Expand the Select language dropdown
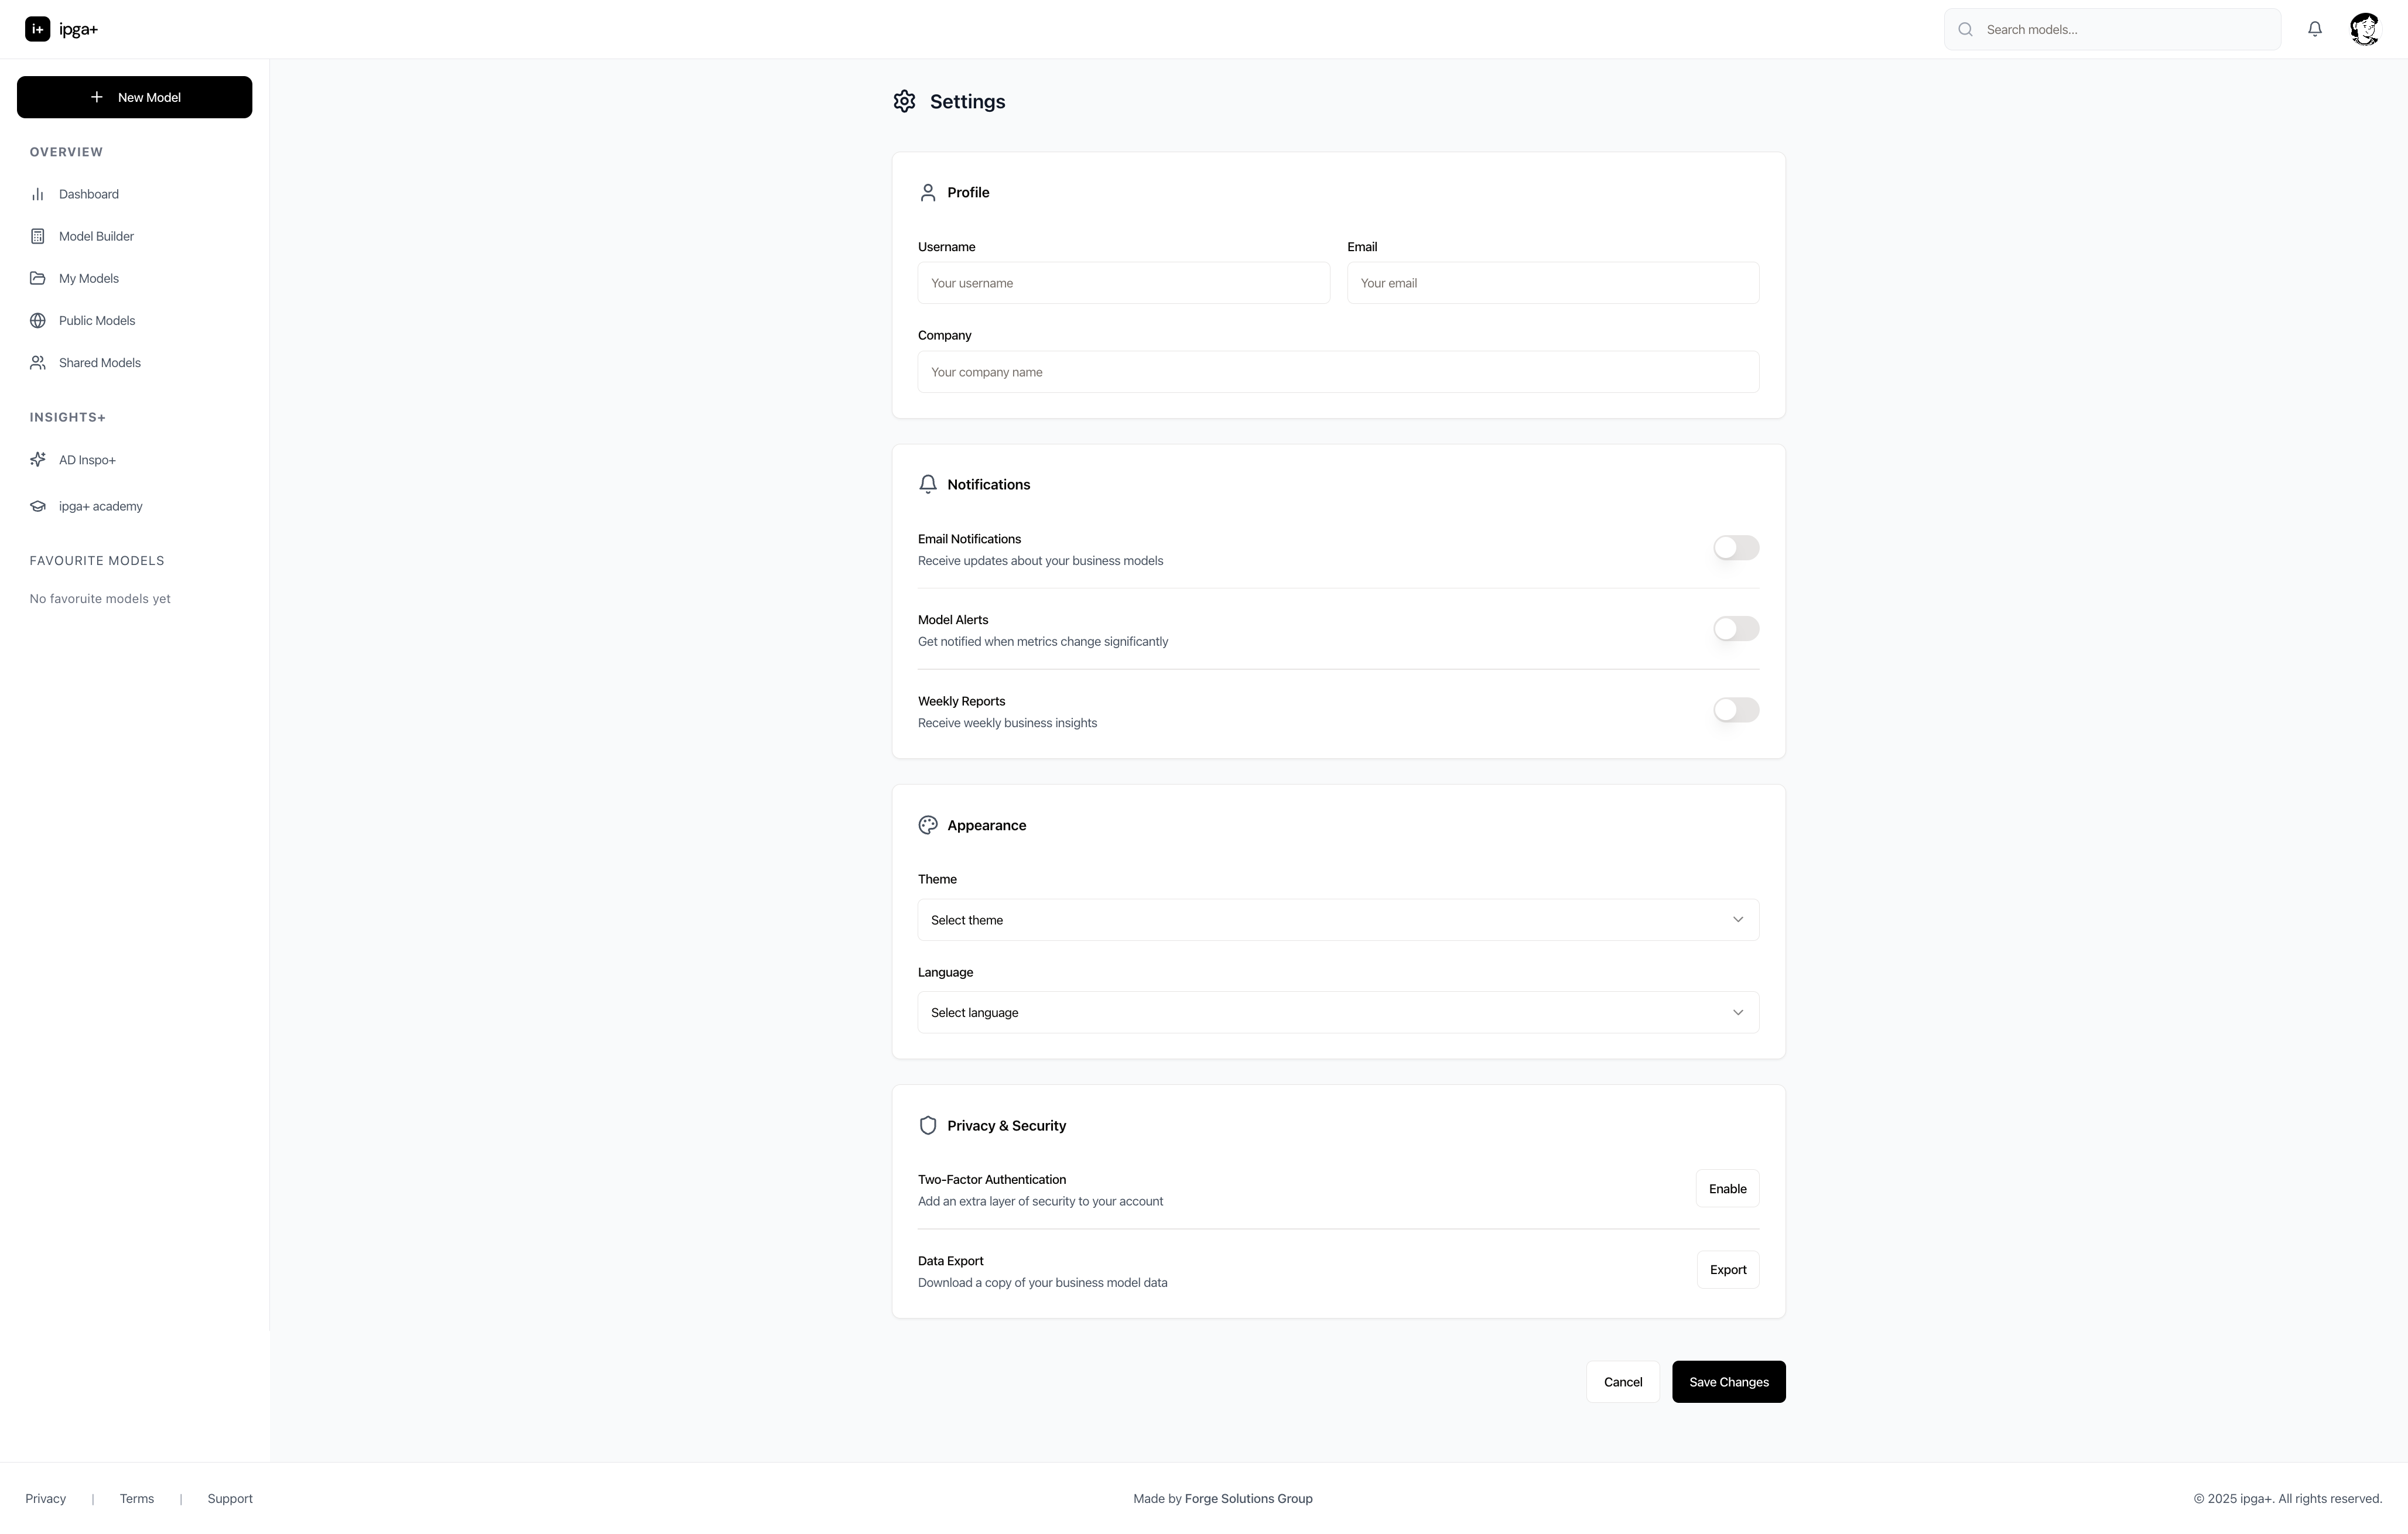 (1337, 1013)
